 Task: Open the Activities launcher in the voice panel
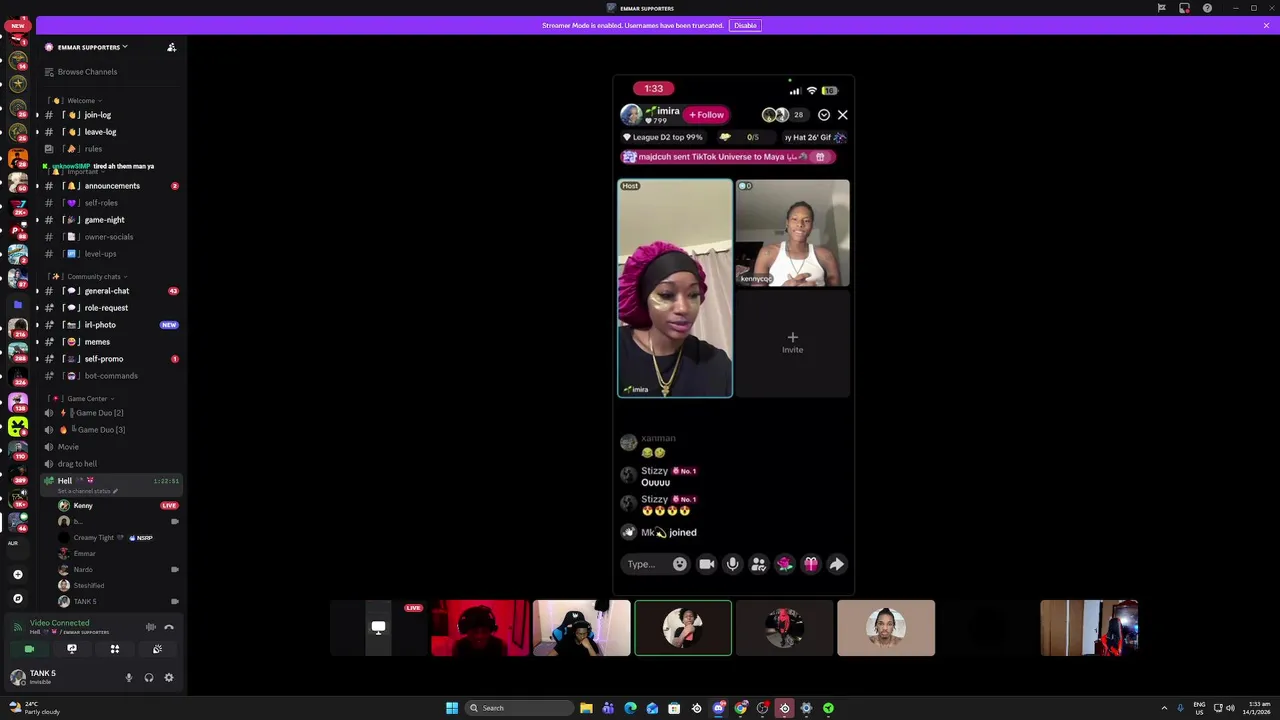pyautogui.click(x=115, y=649)
